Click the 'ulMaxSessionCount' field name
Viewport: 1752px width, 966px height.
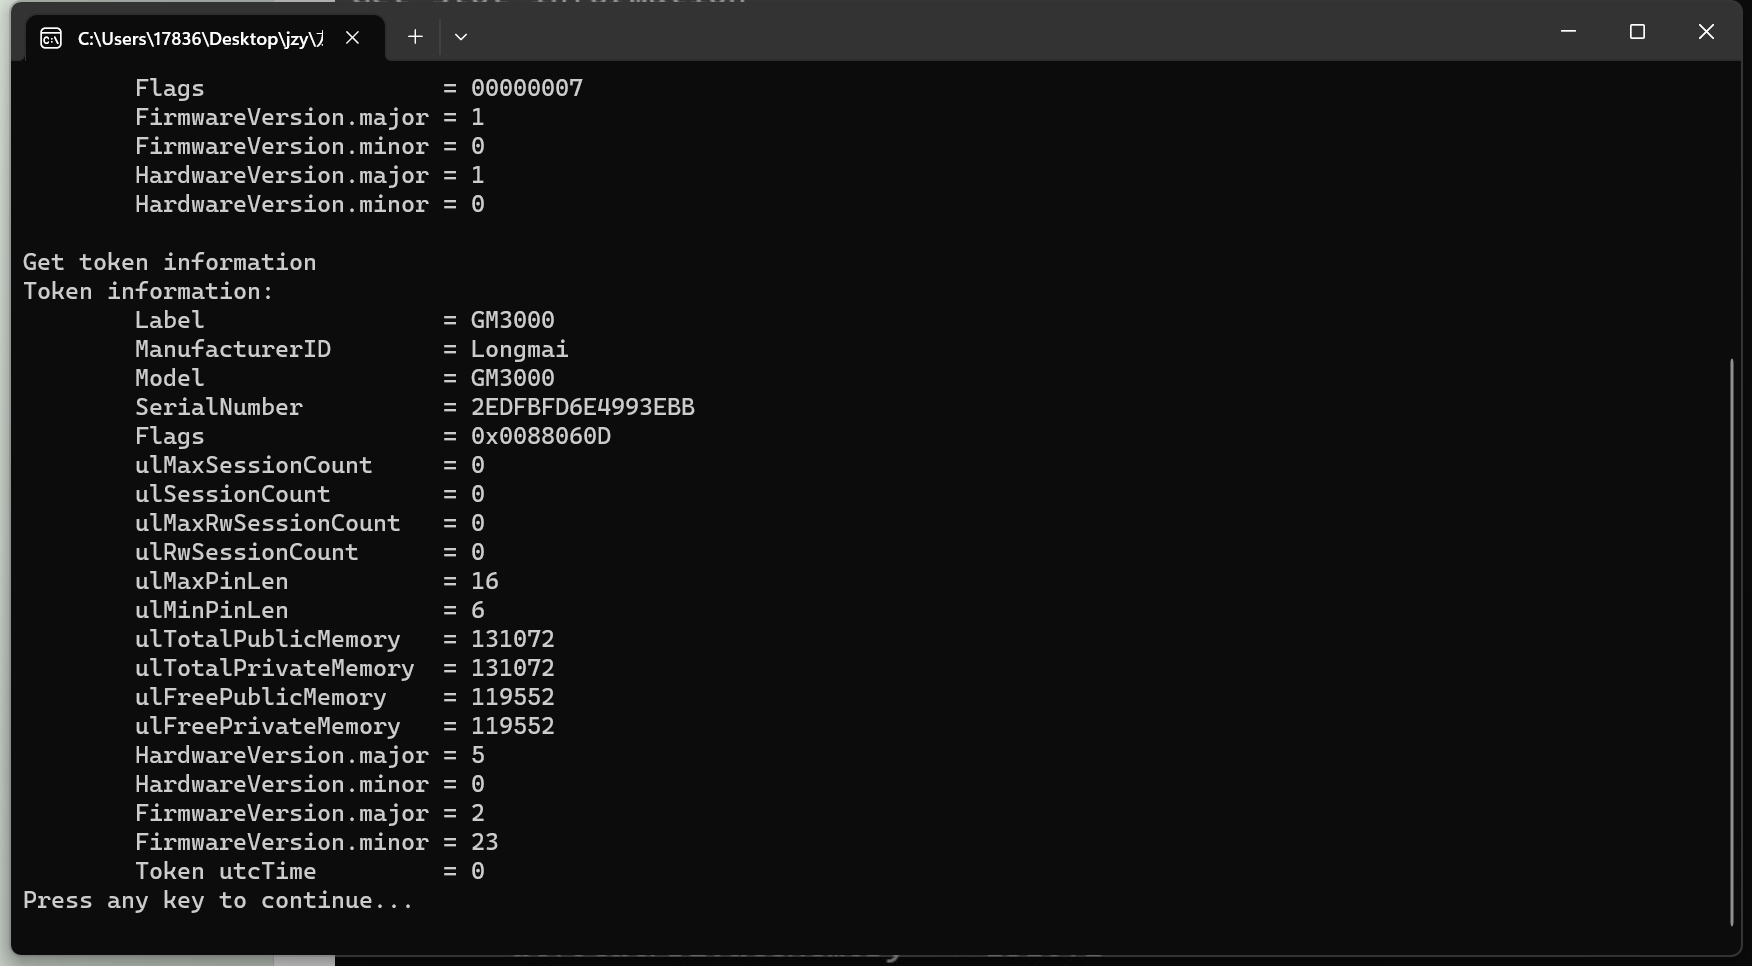point(254,465)
